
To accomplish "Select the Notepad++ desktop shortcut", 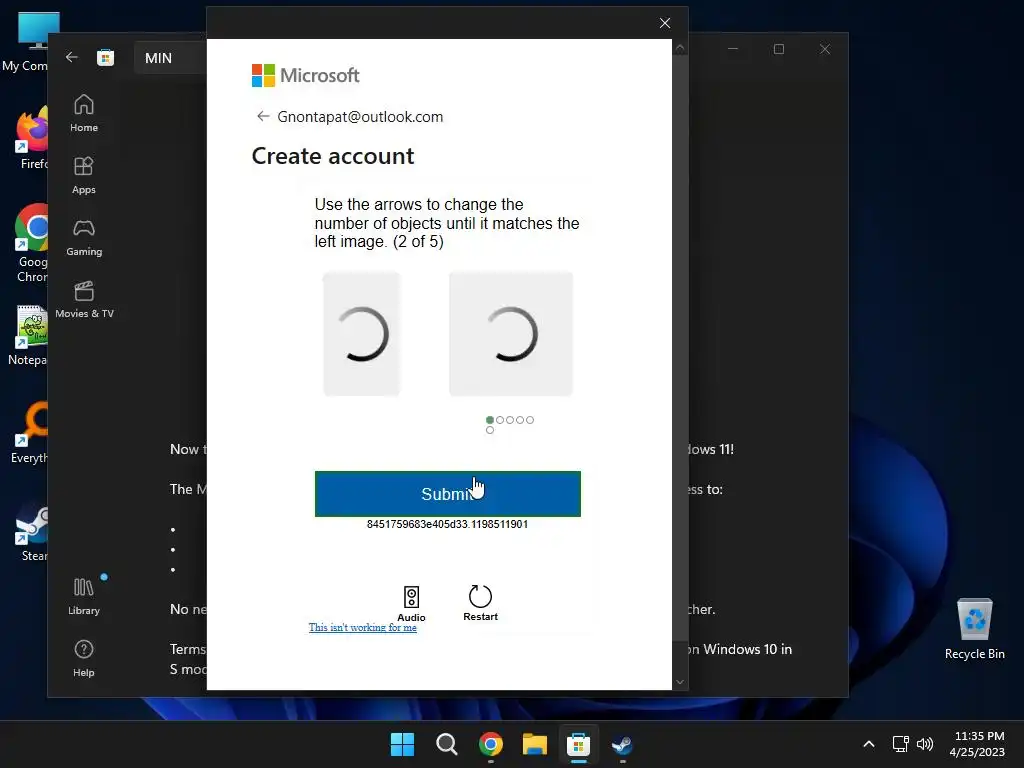I will point(27,336).
